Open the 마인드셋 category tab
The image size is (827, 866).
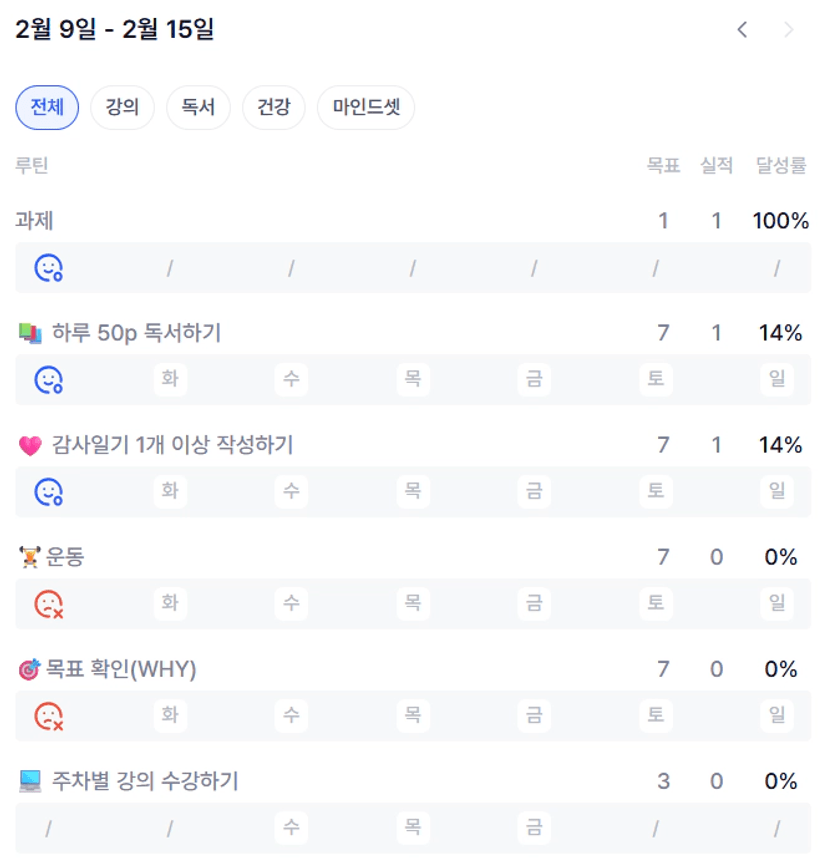pyautogui.click(x=366, y=108)
